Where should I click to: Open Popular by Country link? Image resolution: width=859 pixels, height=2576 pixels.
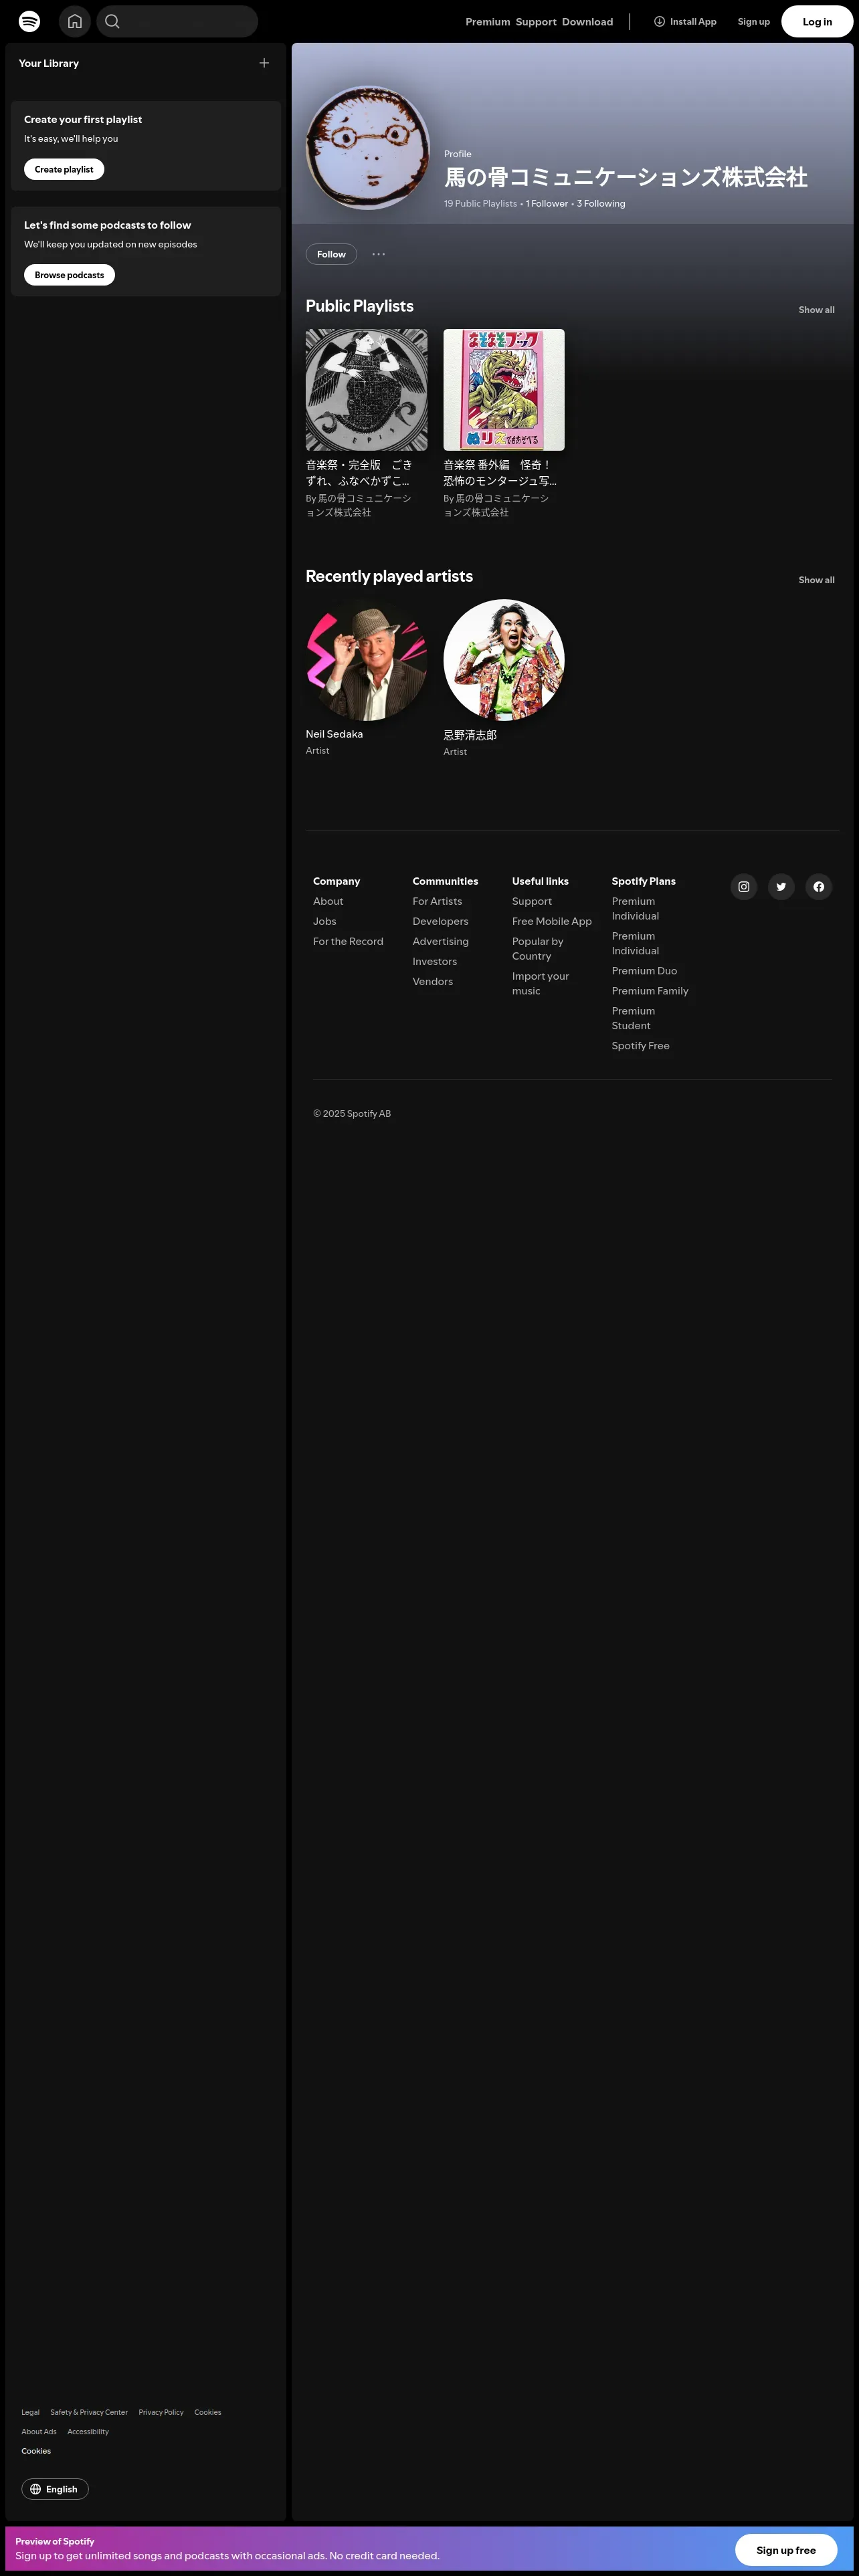point(537,948)
